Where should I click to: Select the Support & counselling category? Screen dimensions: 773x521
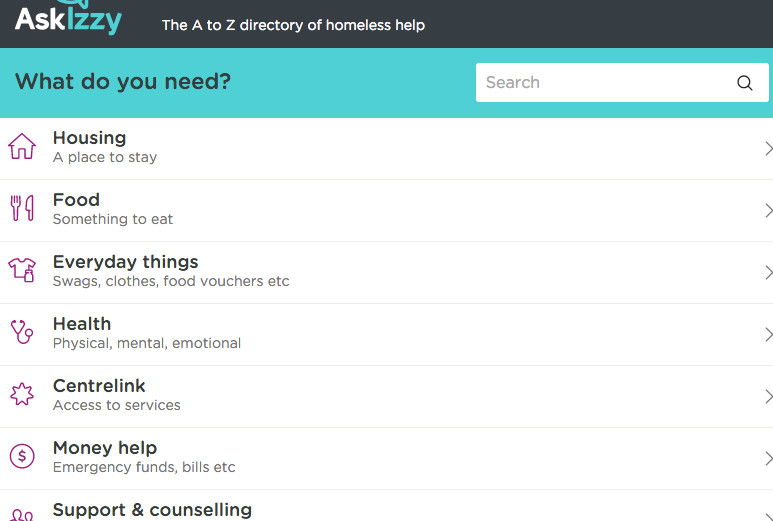386,506
